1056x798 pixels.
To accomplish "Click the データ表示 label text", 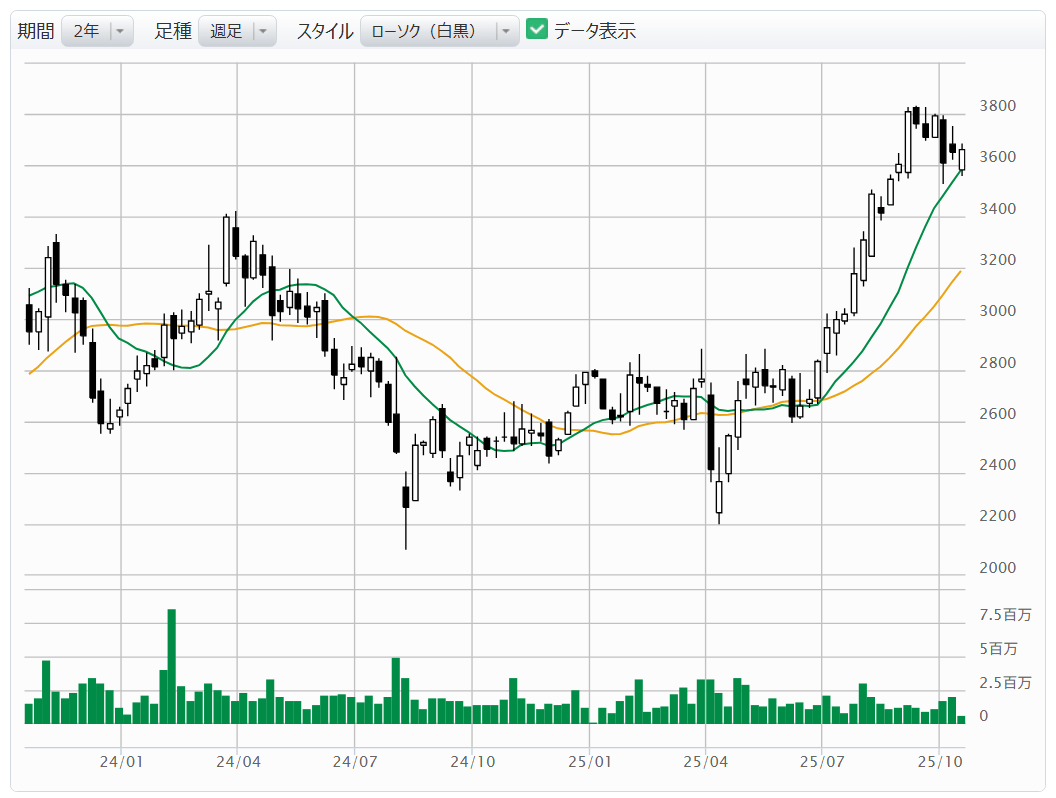I will [x=595, y=31].
